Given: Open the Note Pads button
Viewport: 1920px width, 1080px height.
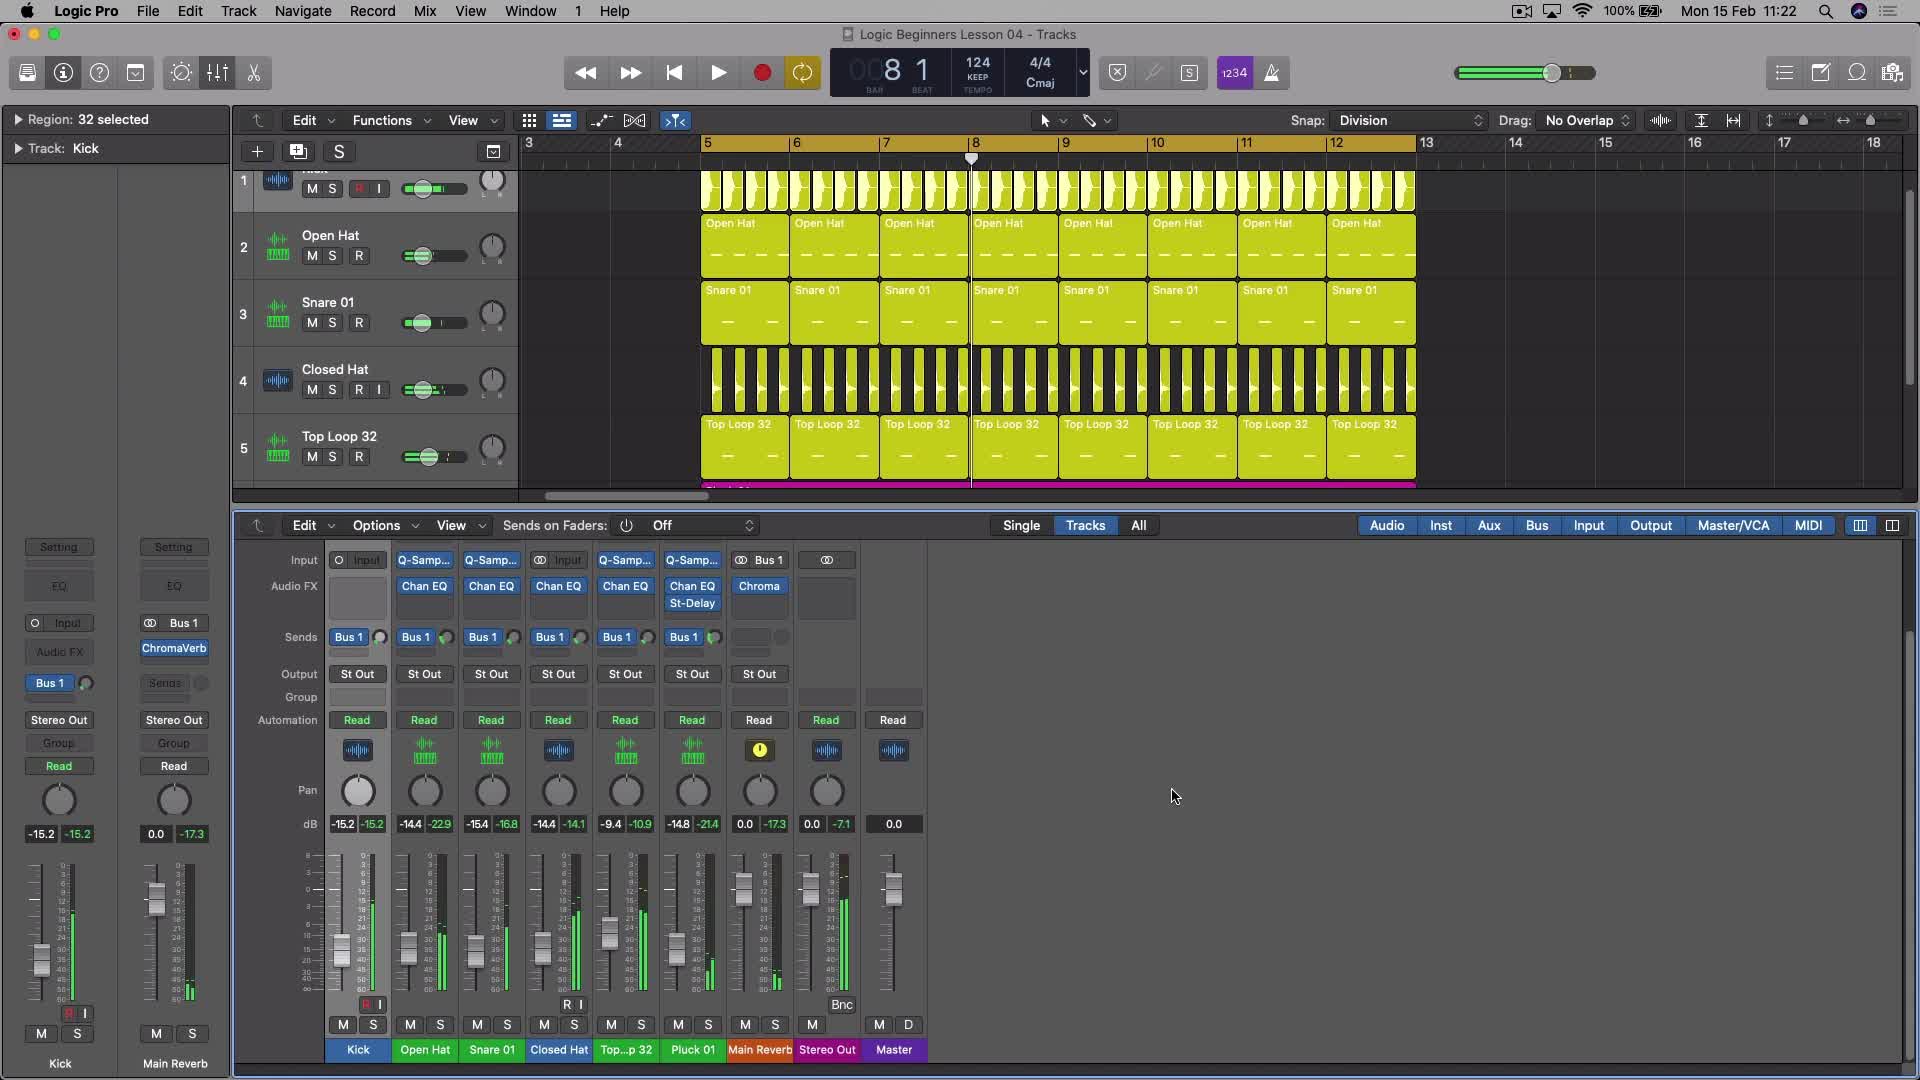Looking at the screenshot, I should tap(1820, 73).
